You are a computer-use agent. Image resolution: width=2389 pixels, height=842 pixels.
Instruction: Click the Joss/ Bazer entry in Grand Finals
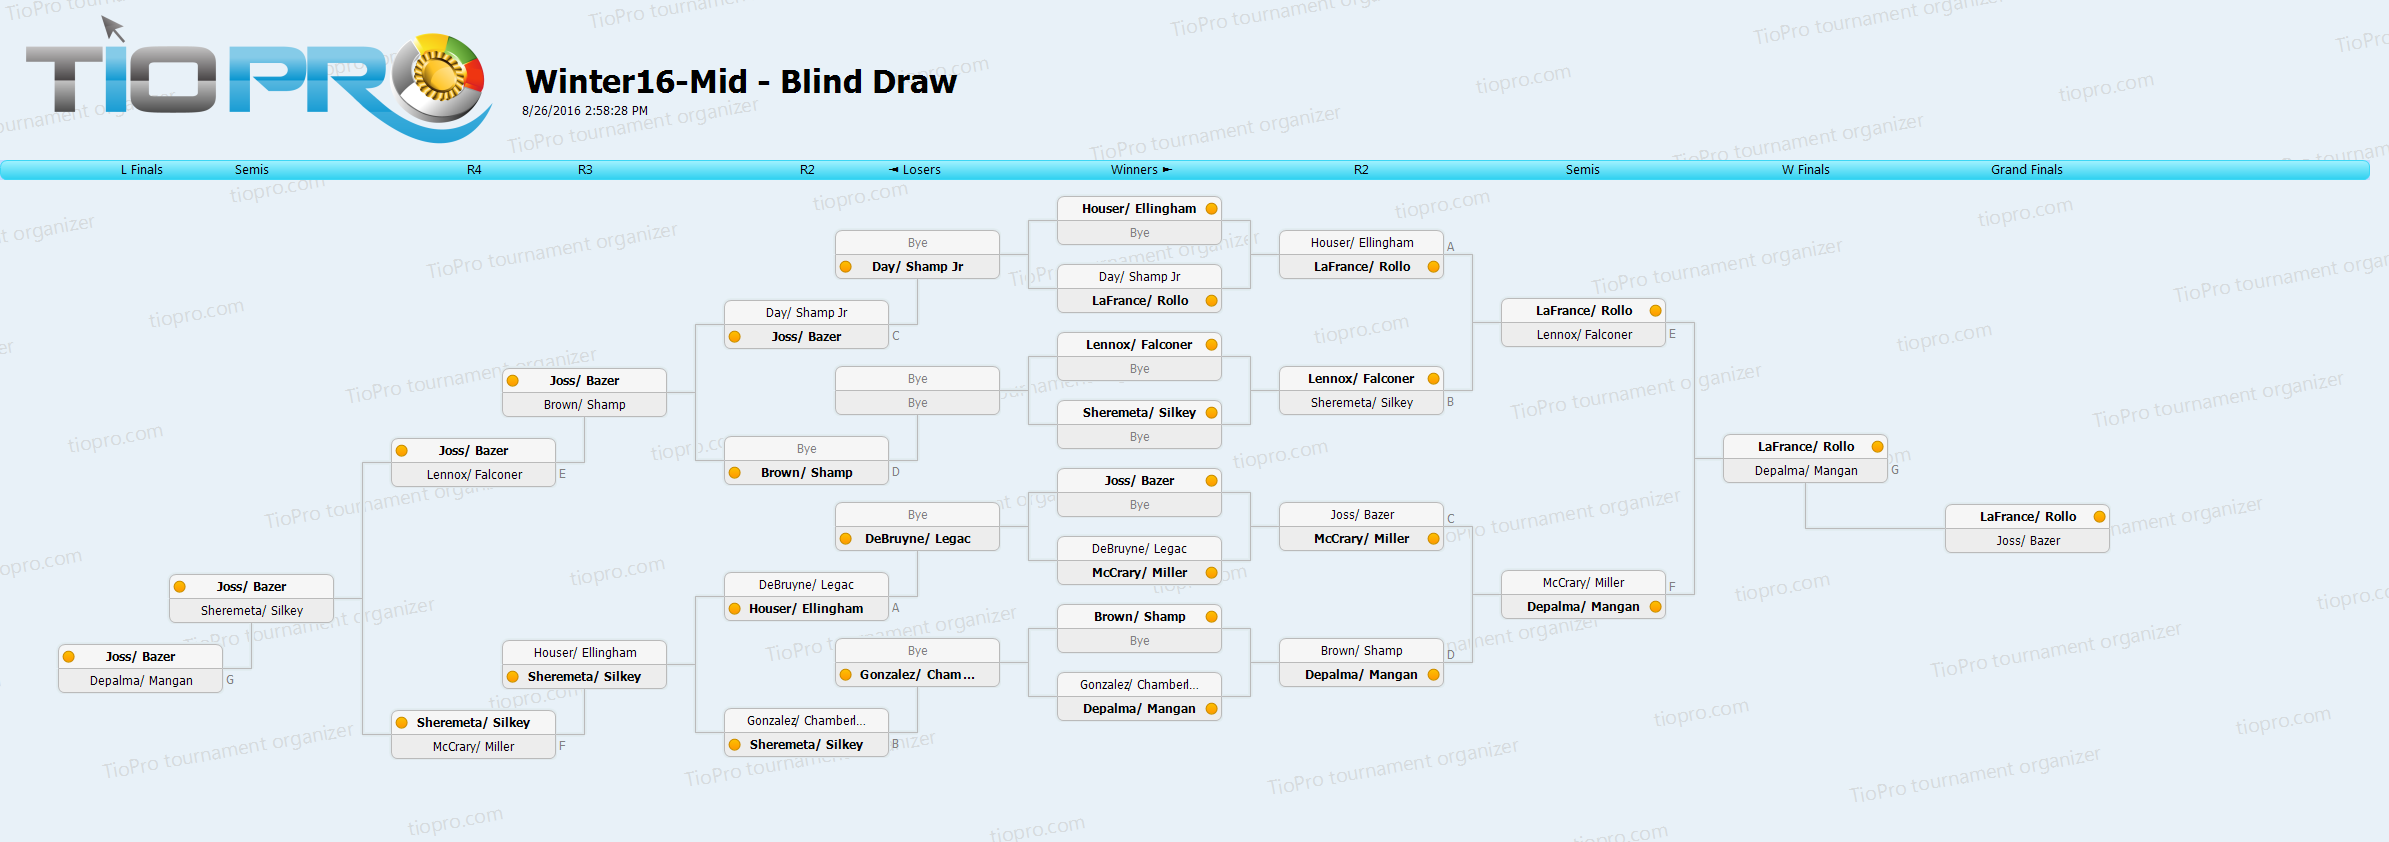2027,541
